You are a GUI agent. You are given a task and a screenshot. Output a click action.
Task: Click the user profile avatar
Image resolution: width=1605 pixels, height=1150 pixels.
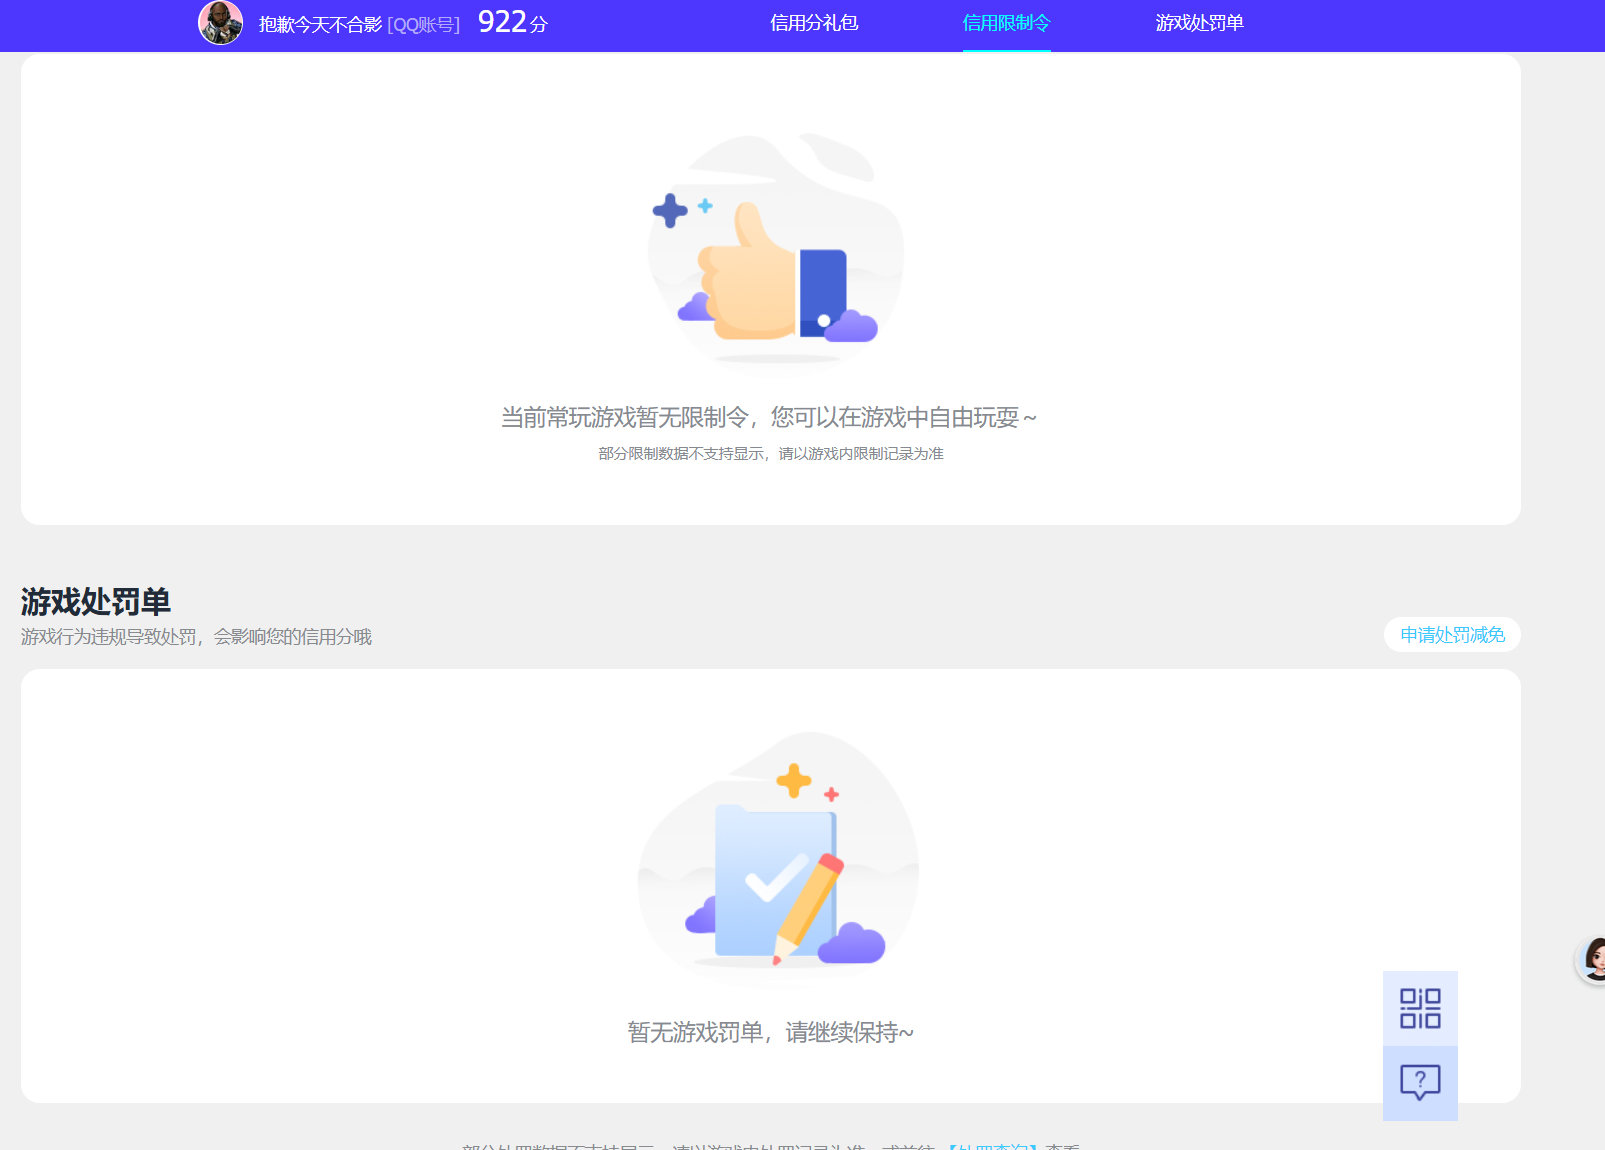220,23
